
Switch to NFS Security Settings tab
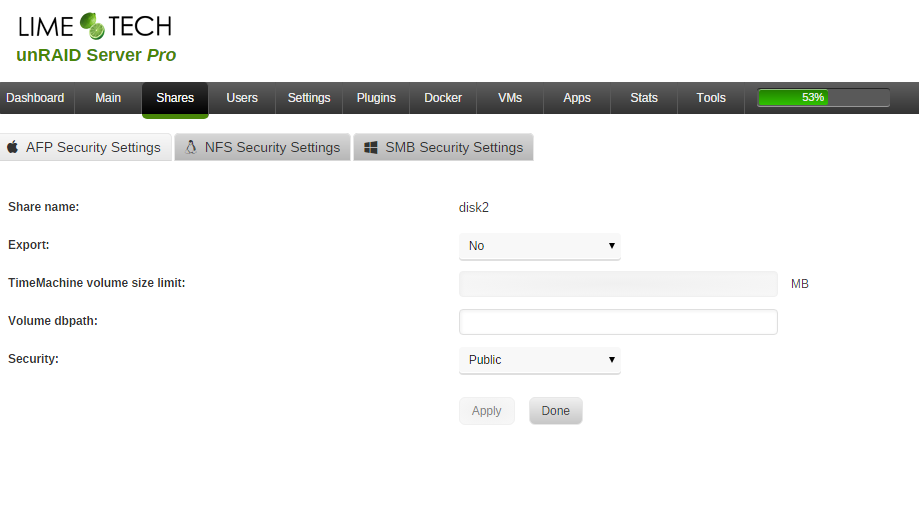(x=262, y=147)
